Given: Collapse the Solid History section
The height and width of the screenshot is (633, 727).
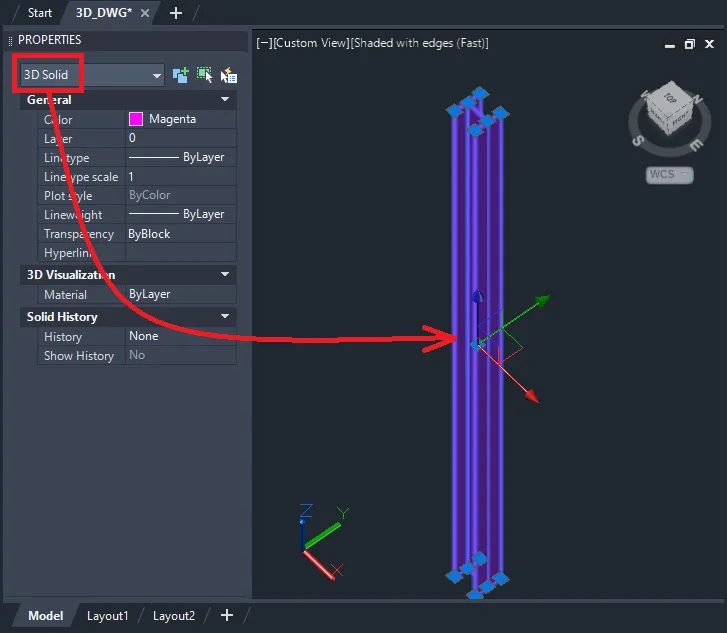Looking at the screenshot, I should pos(225,316).
